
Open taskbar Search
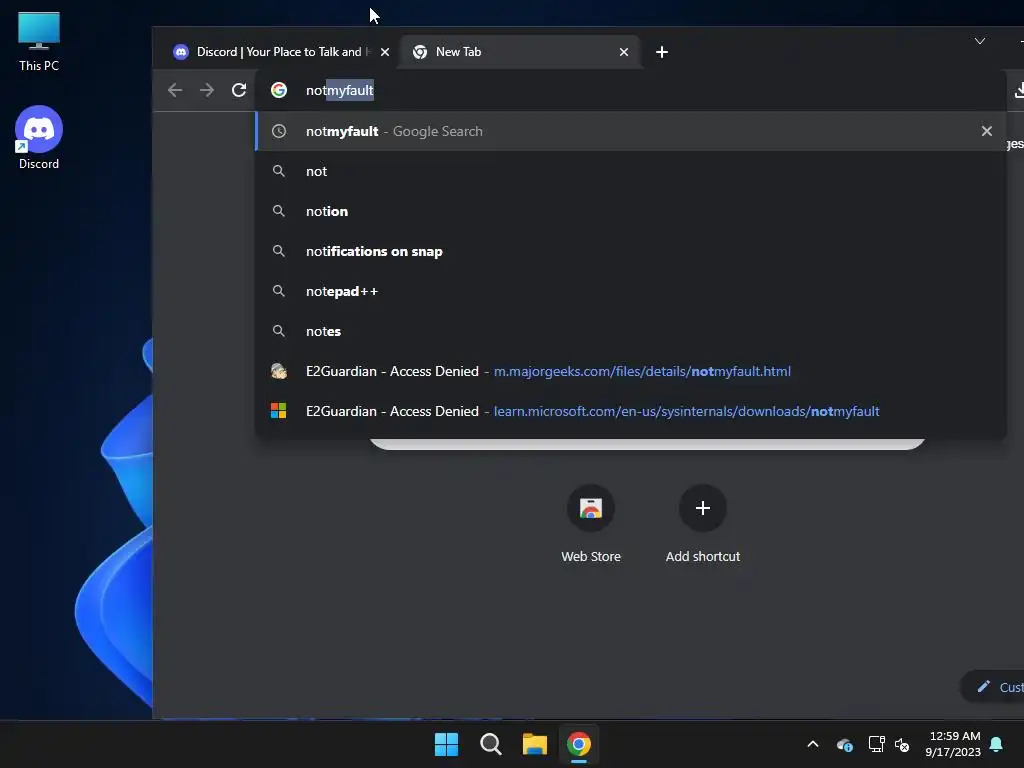pos(490,744)
